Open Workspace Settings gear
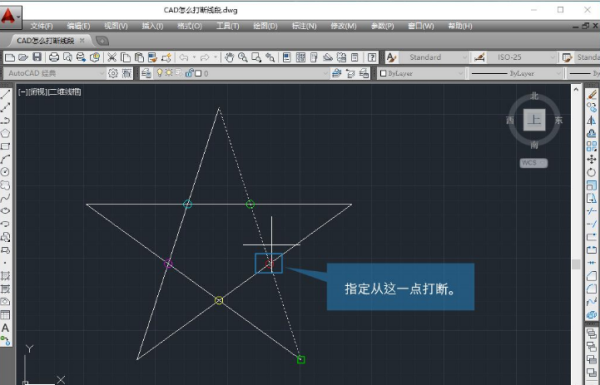Image resolution: width=600 pixels, height=385 pixels. pyautogui.click(x=113, y=73)
